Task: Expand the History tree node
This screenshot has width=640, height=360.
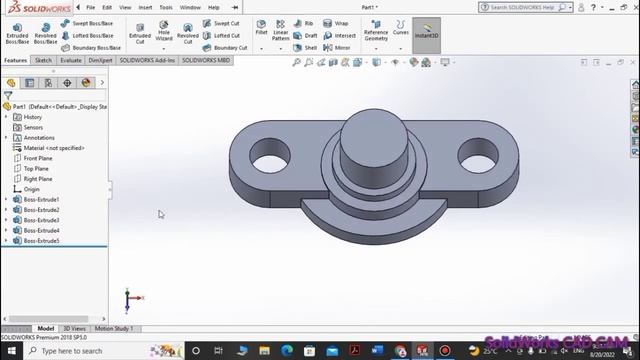Action: (6, 117)
